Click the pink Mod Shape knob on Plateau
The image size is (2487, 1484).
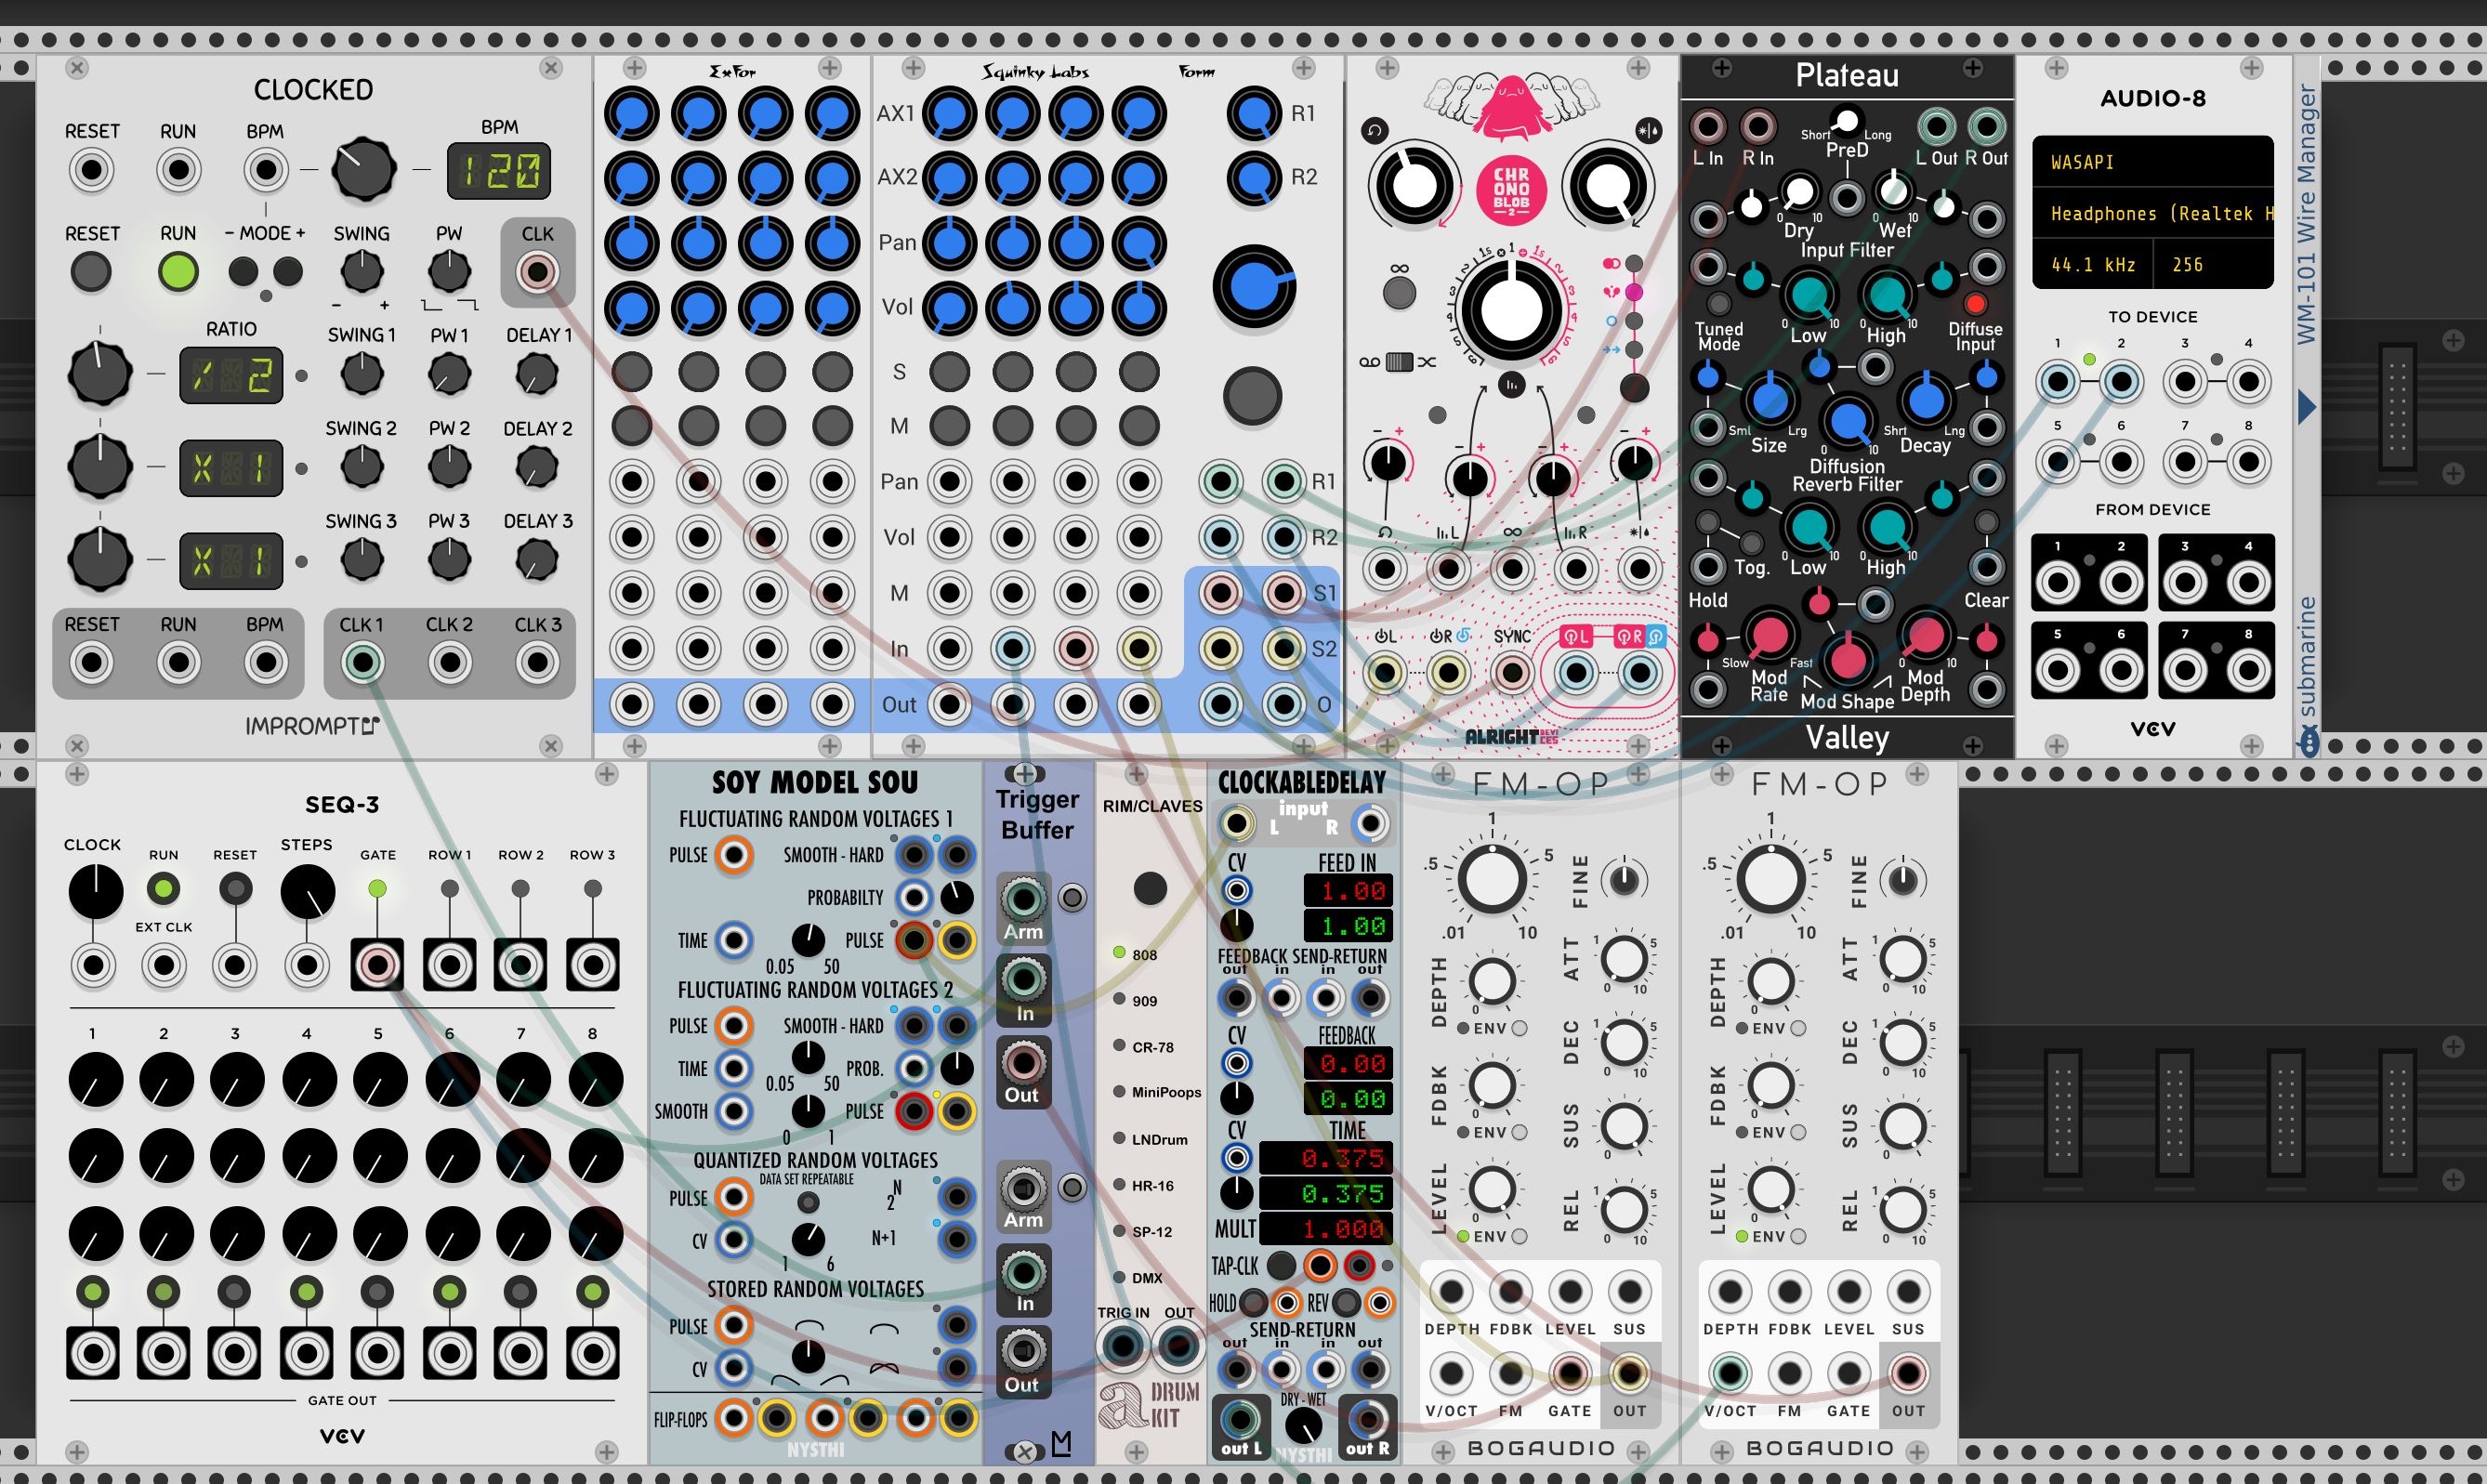point(1846,659)
